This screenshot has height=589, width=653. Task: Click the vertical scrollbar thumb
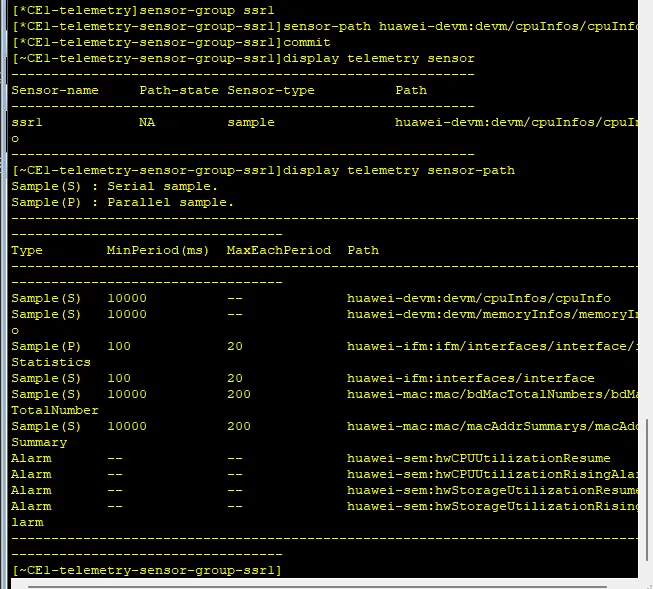(647, 489)
